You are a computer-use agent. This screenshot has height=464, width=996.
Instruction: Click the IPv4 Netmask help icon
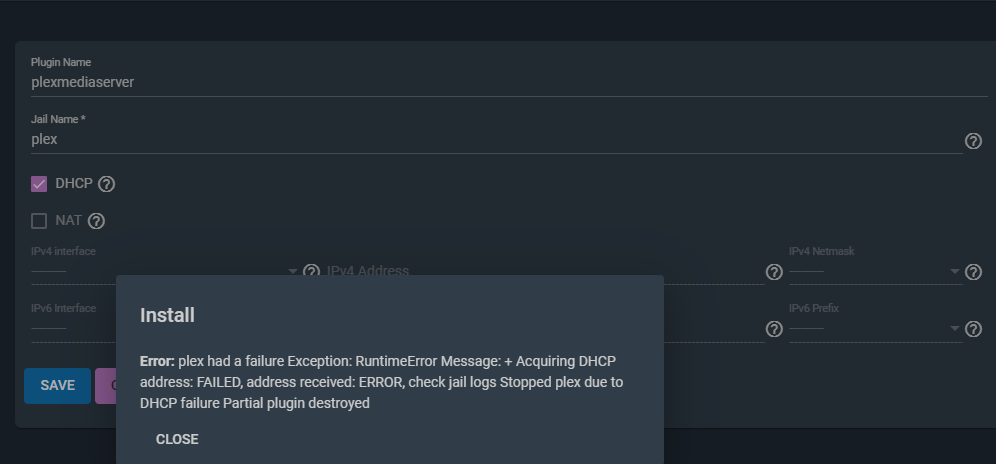coord(973,272)
